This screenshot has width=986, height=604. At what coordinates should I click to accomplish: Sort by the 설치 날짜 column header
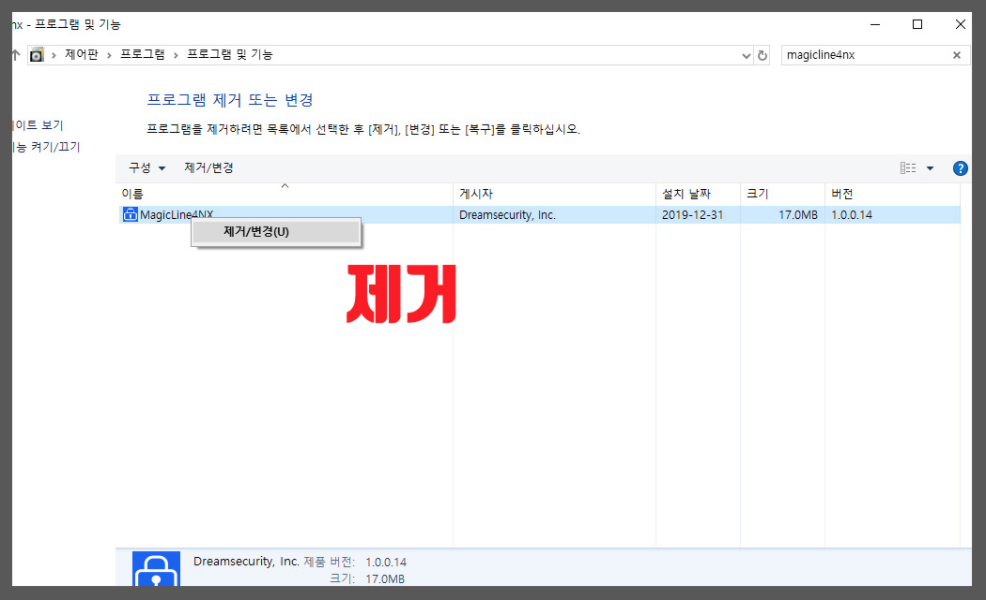(x=698, y=194)
